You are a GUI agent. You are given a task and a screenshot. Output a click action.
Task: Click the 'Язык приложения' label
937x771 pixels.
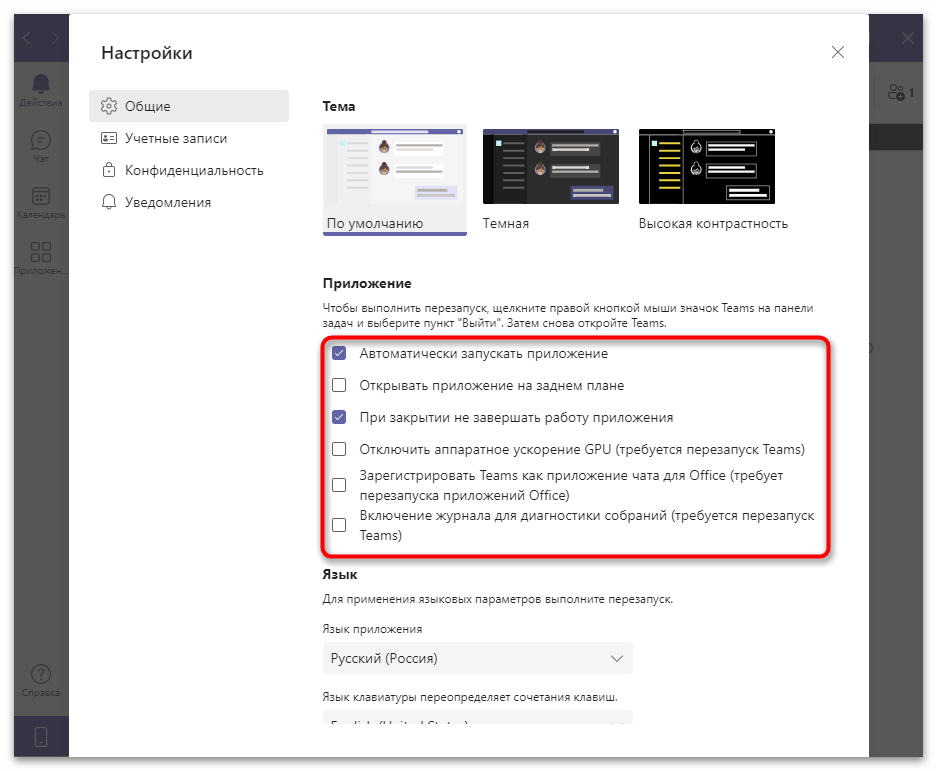click(372, 629)
